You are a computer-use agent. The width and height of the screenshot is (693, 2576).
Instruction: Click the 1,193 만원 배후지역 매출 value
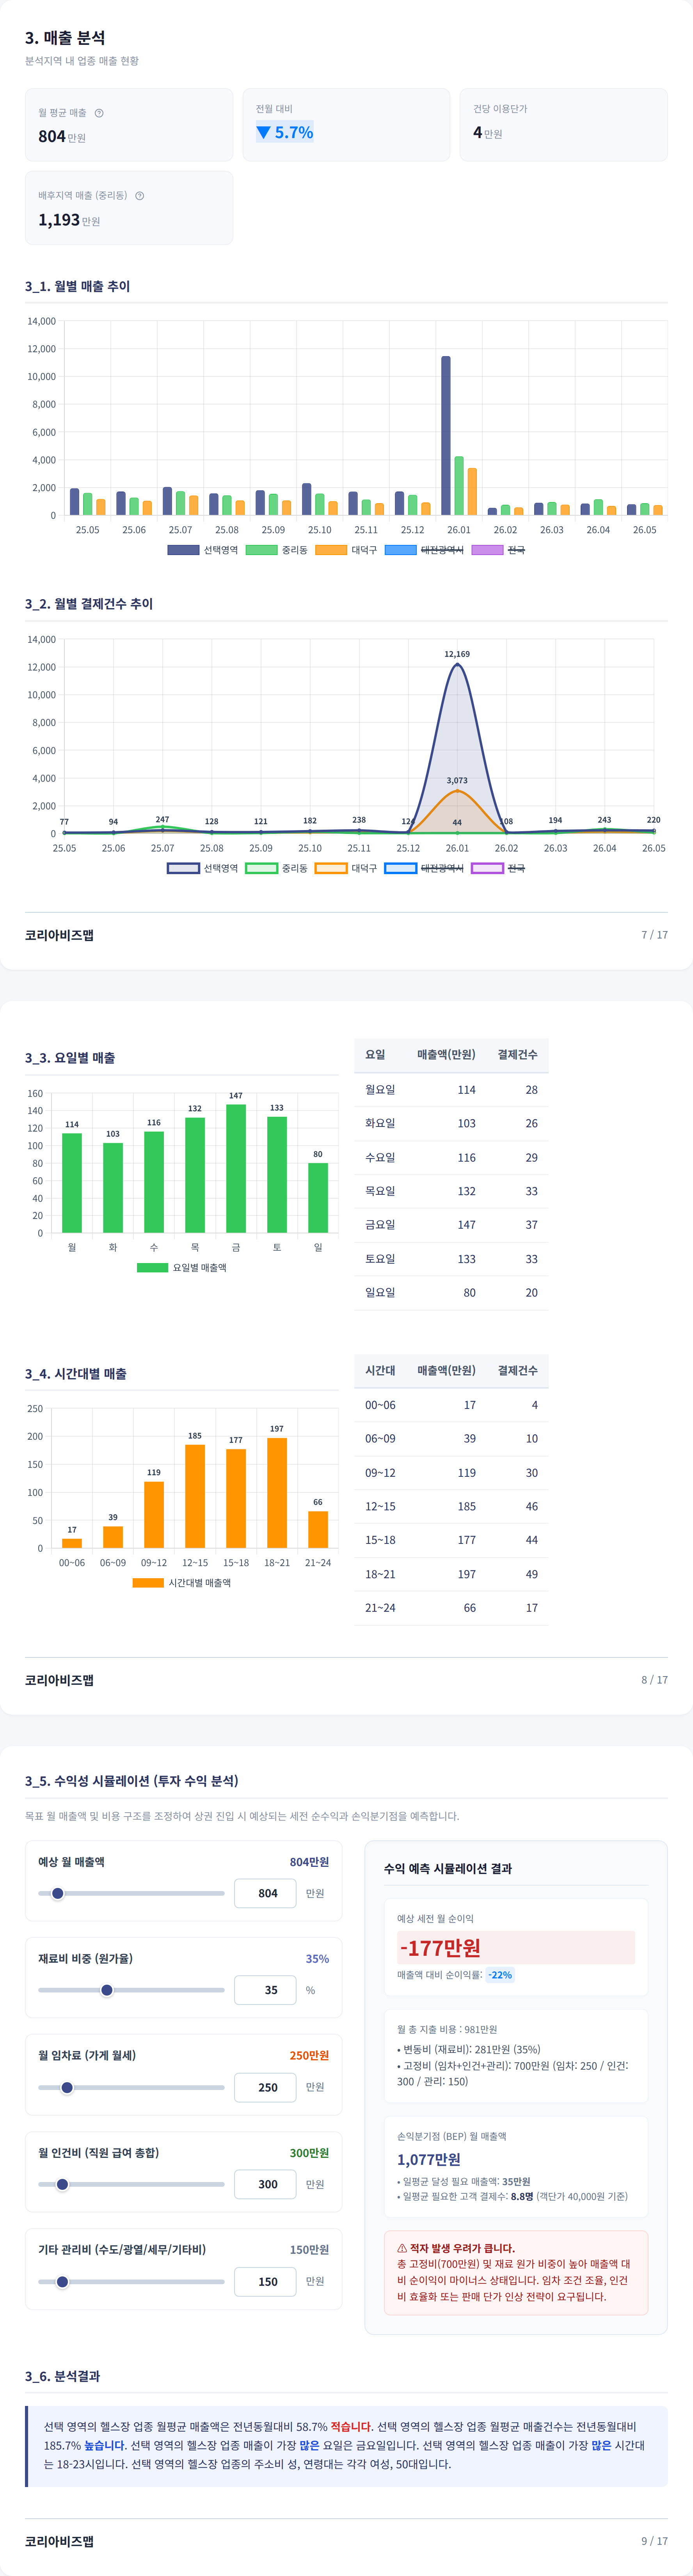coord(69,220)
